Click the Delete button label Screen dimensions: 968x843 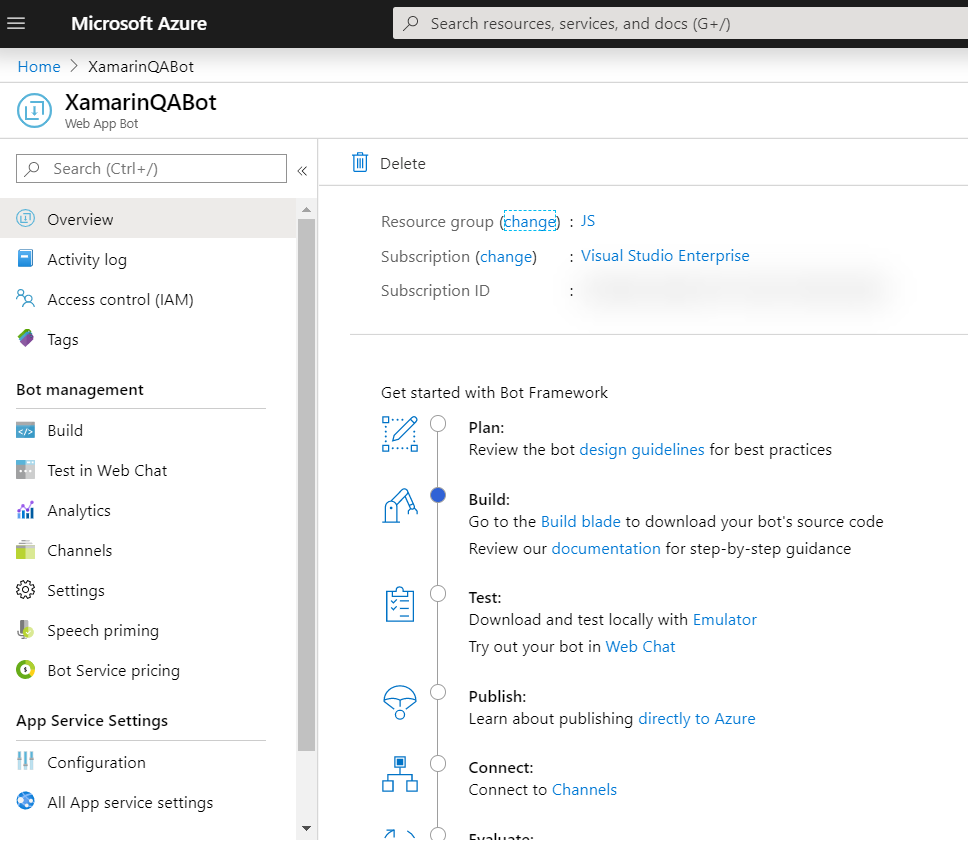[403, 164]
